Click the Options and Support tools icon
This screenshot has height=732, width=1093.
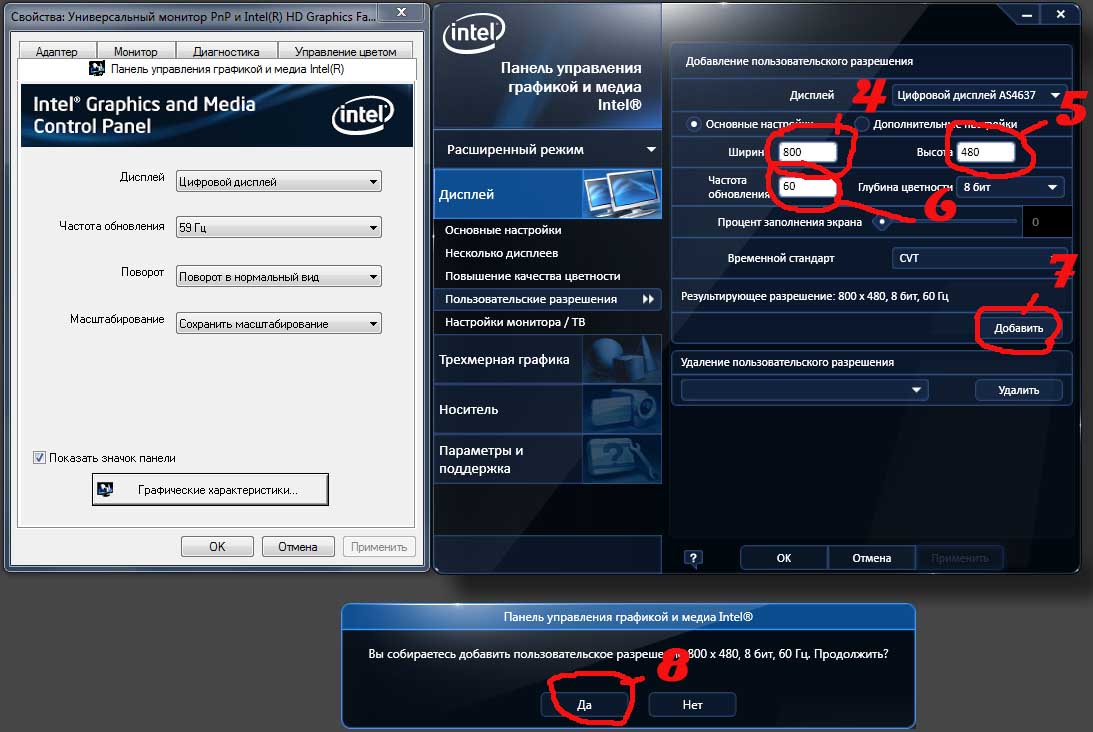(620, 459)
